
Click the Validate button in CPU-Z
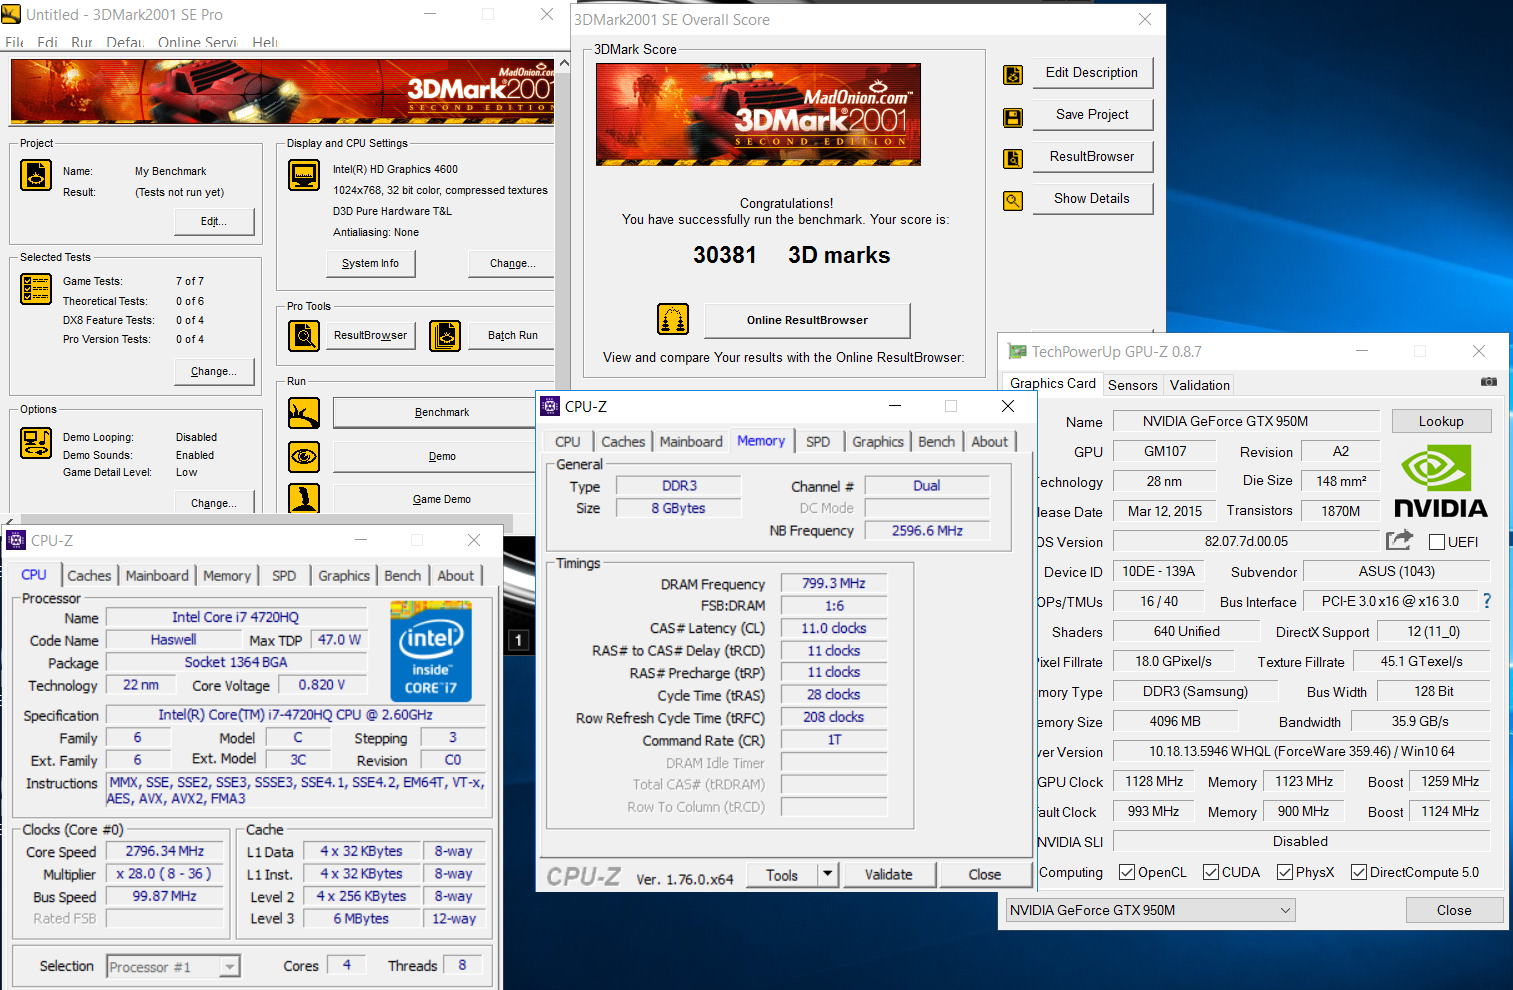coord(889,874)
